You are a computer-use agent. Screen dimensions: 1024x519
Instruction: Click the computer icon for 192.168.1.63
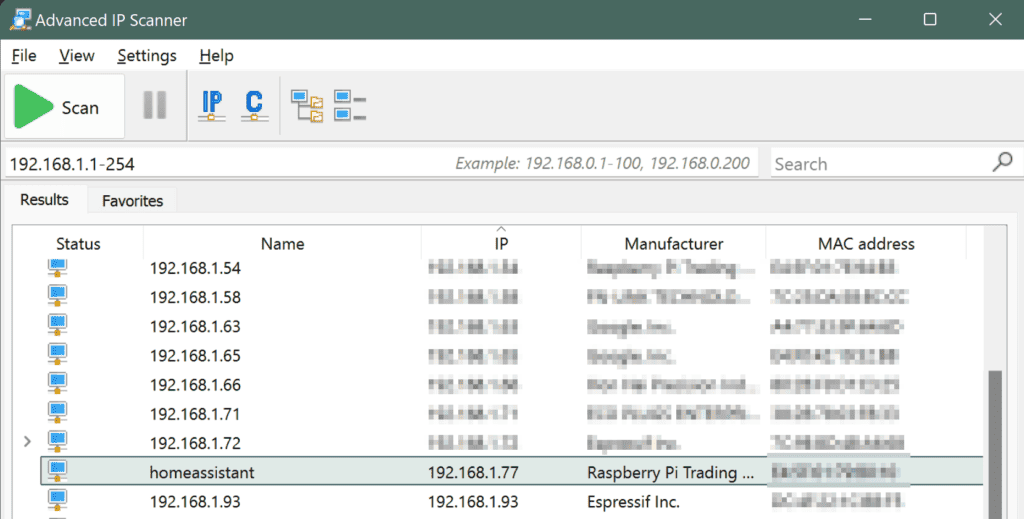(x=57, y=325)
